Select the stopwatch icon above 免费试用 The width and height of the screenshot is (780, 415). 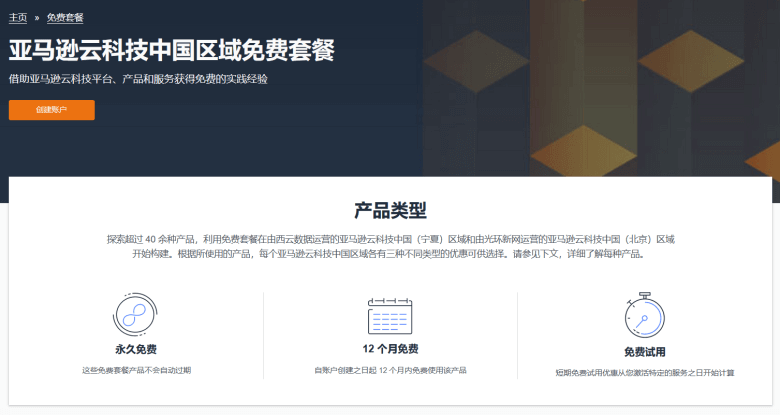(645, 315)
